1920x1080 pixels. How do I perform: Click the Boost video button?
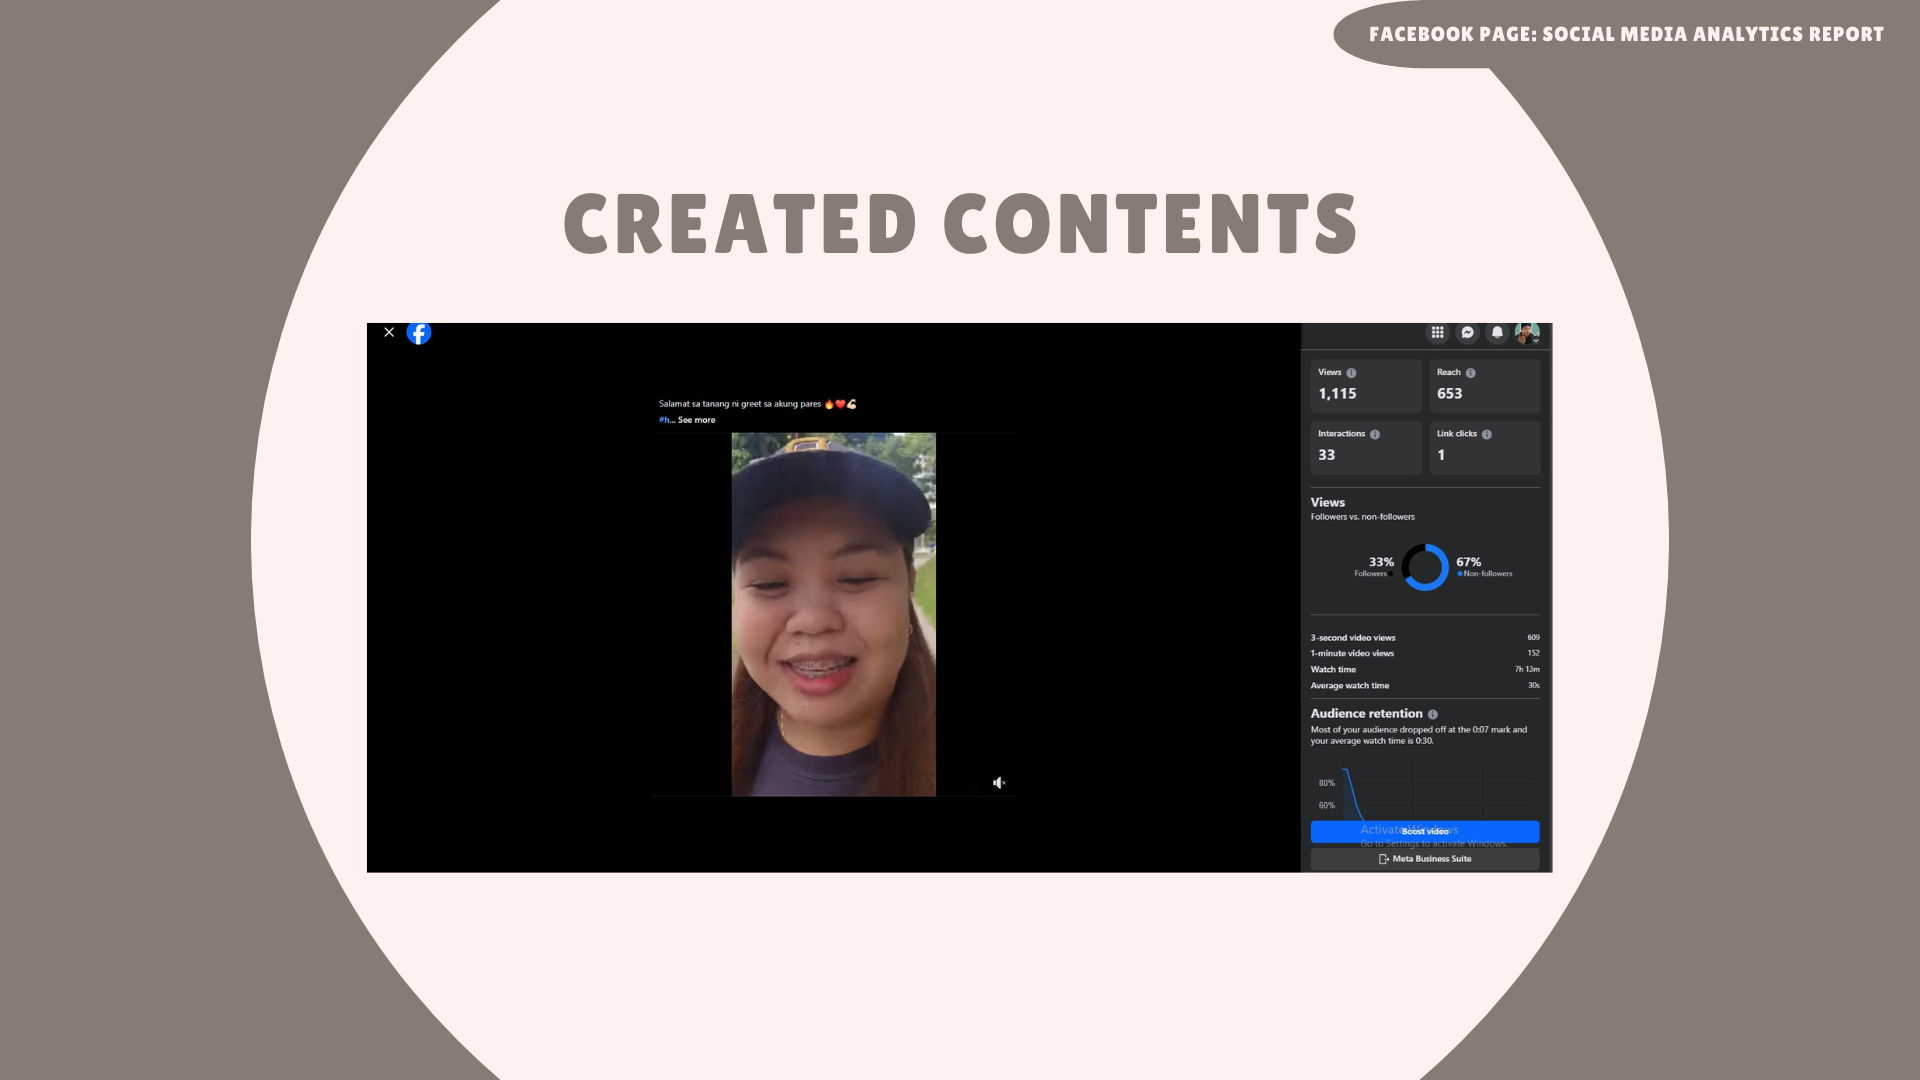click(x=1424, y=831)
